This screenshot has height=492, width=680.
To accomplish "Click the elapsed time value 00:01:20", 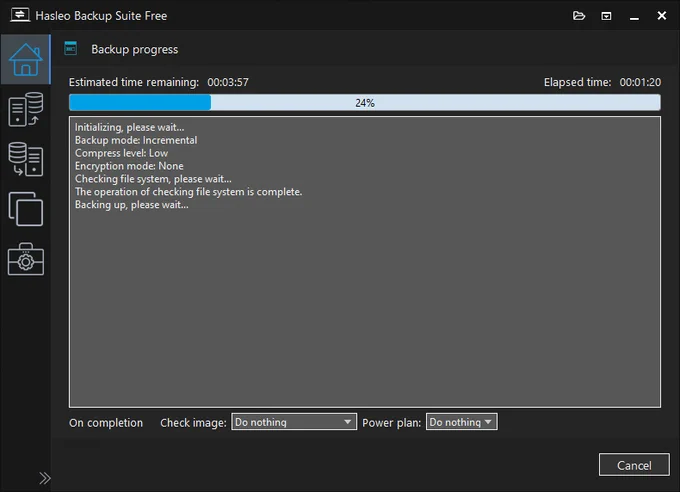I will pyautogui.click(x=640, y=82).
